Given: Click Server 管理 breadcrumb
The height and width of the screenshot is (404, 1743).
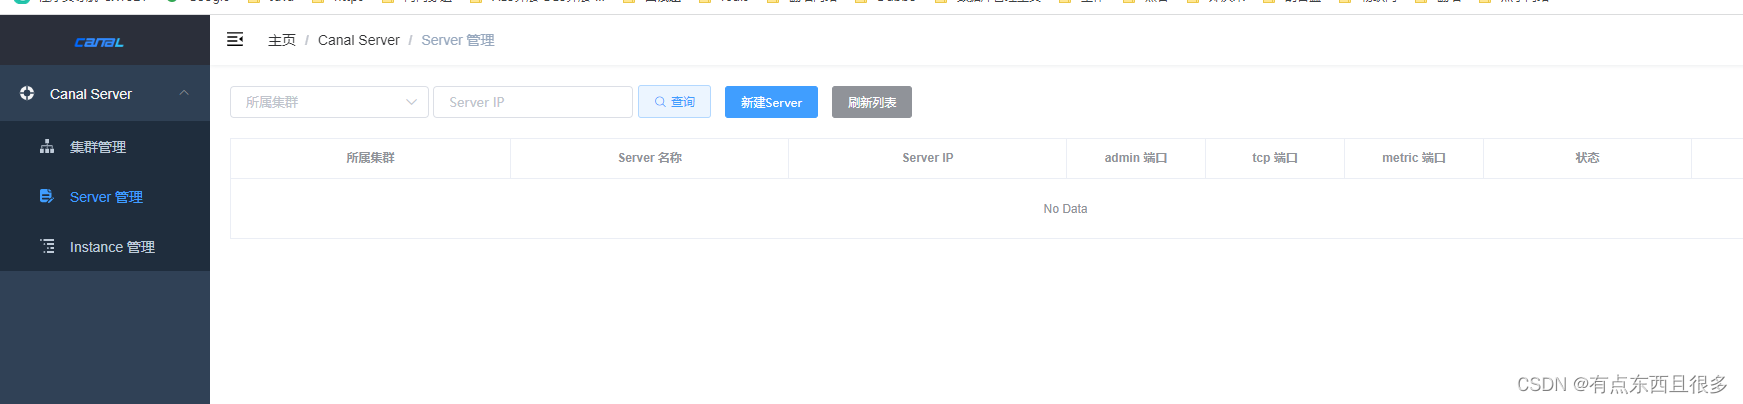Looking at the screenshot, I should pyautogui.click(x=458, y=40).
